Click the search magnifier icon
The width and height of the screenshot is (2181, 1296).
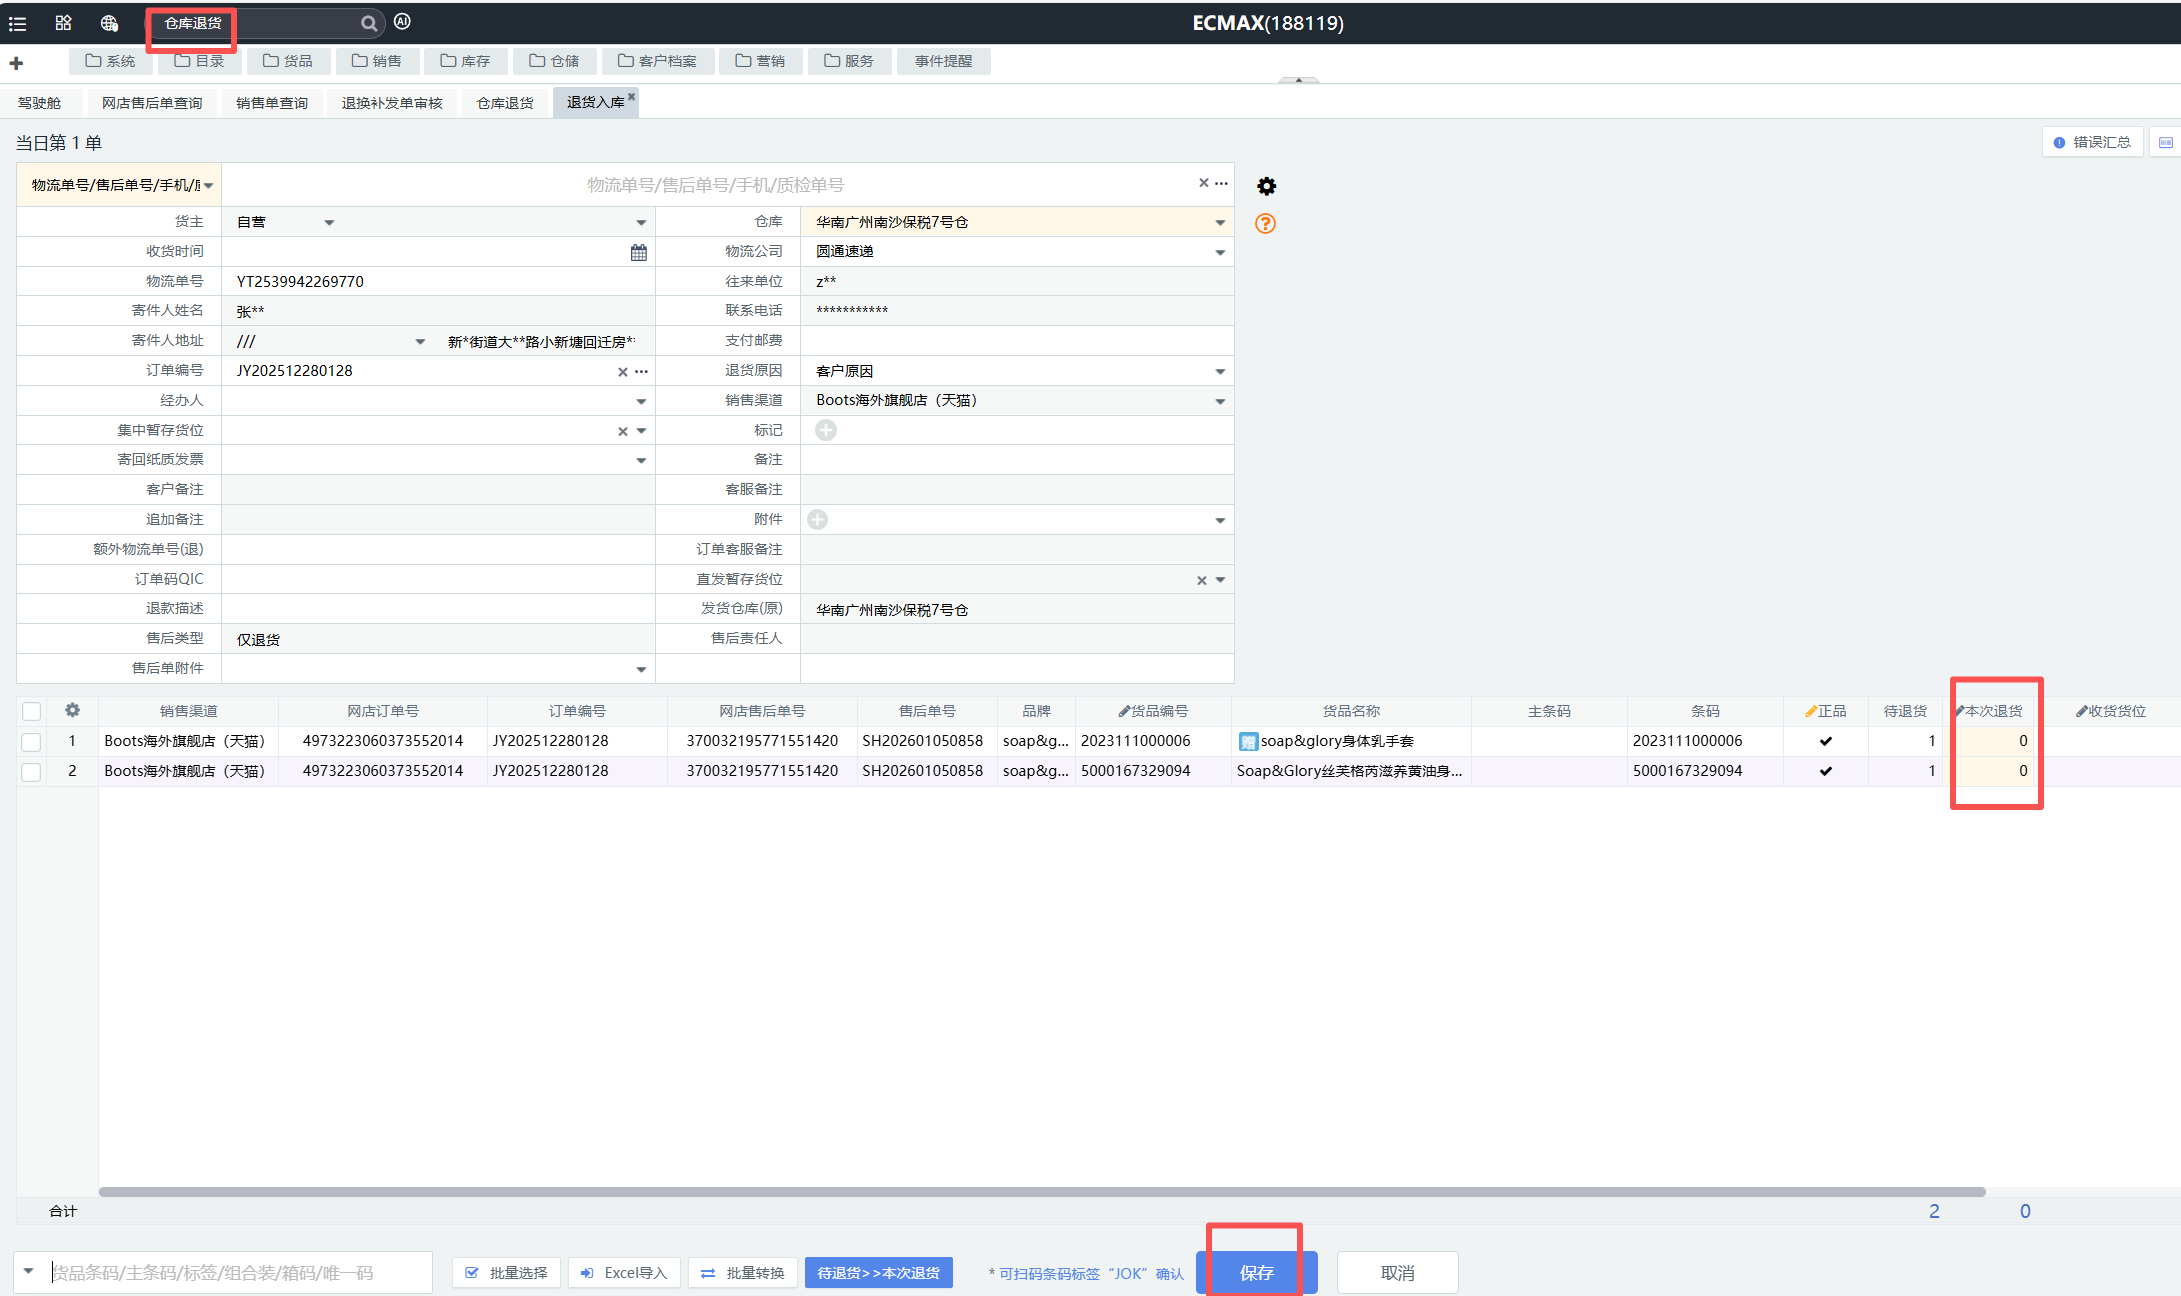(369, 23)
